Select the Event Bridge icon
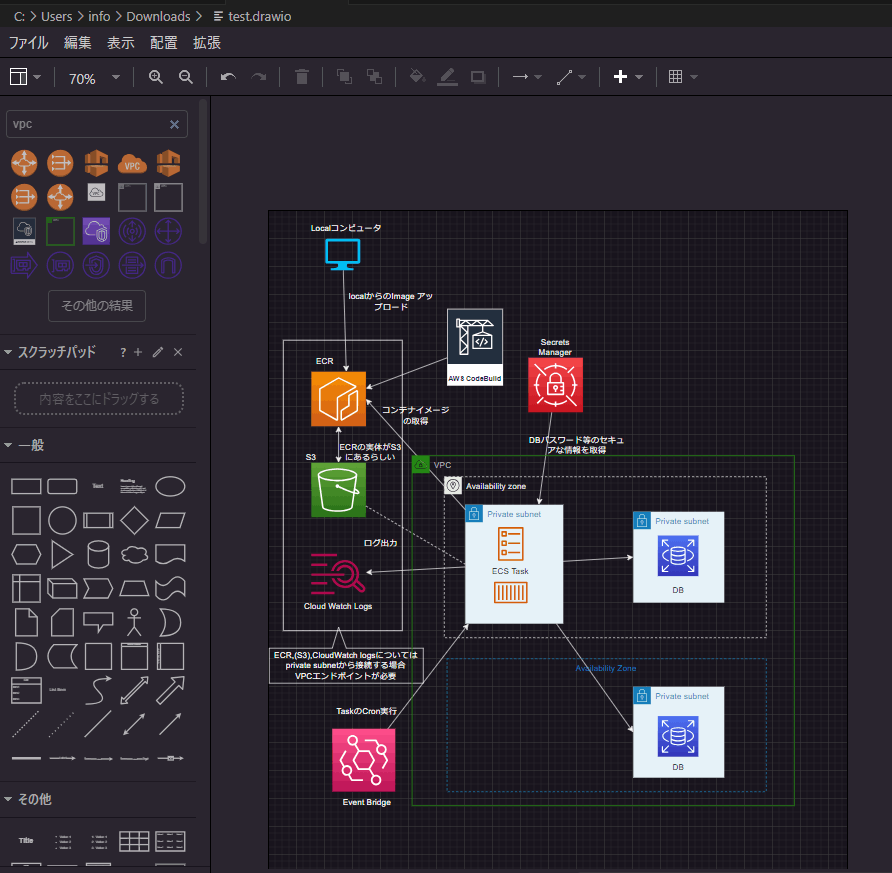The height and width of the screenshot is (873, 892). coord(364,760)
